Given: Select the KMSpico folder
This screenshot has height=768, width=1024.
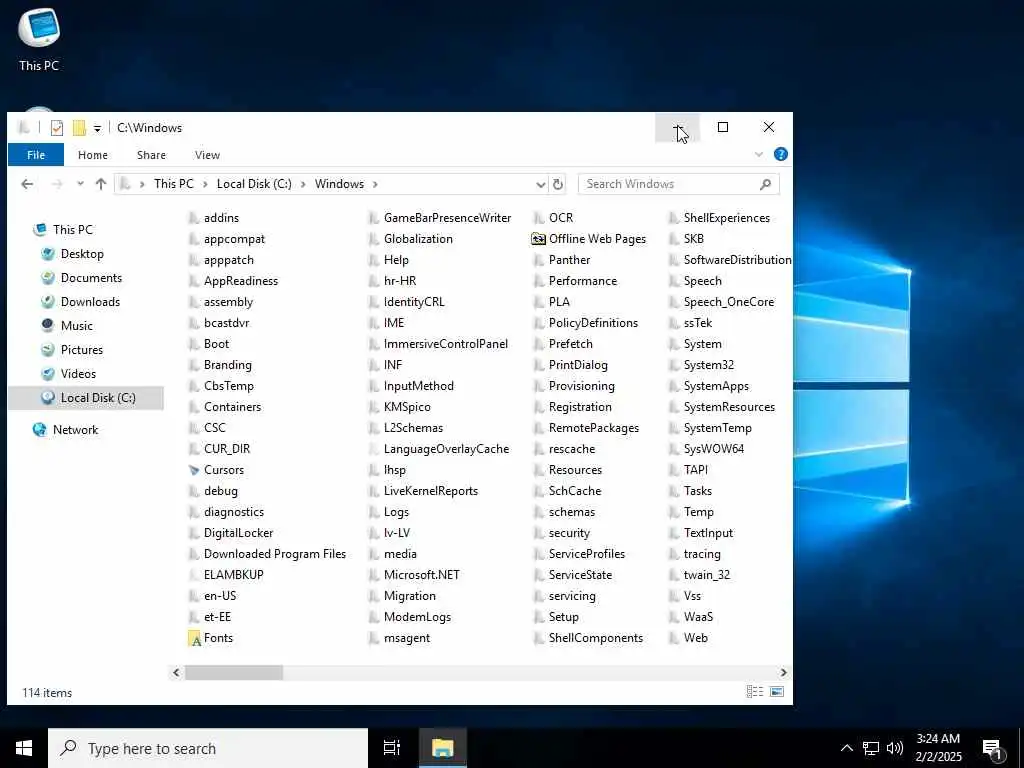Looking at the screenshot, I should pos(400,407).
